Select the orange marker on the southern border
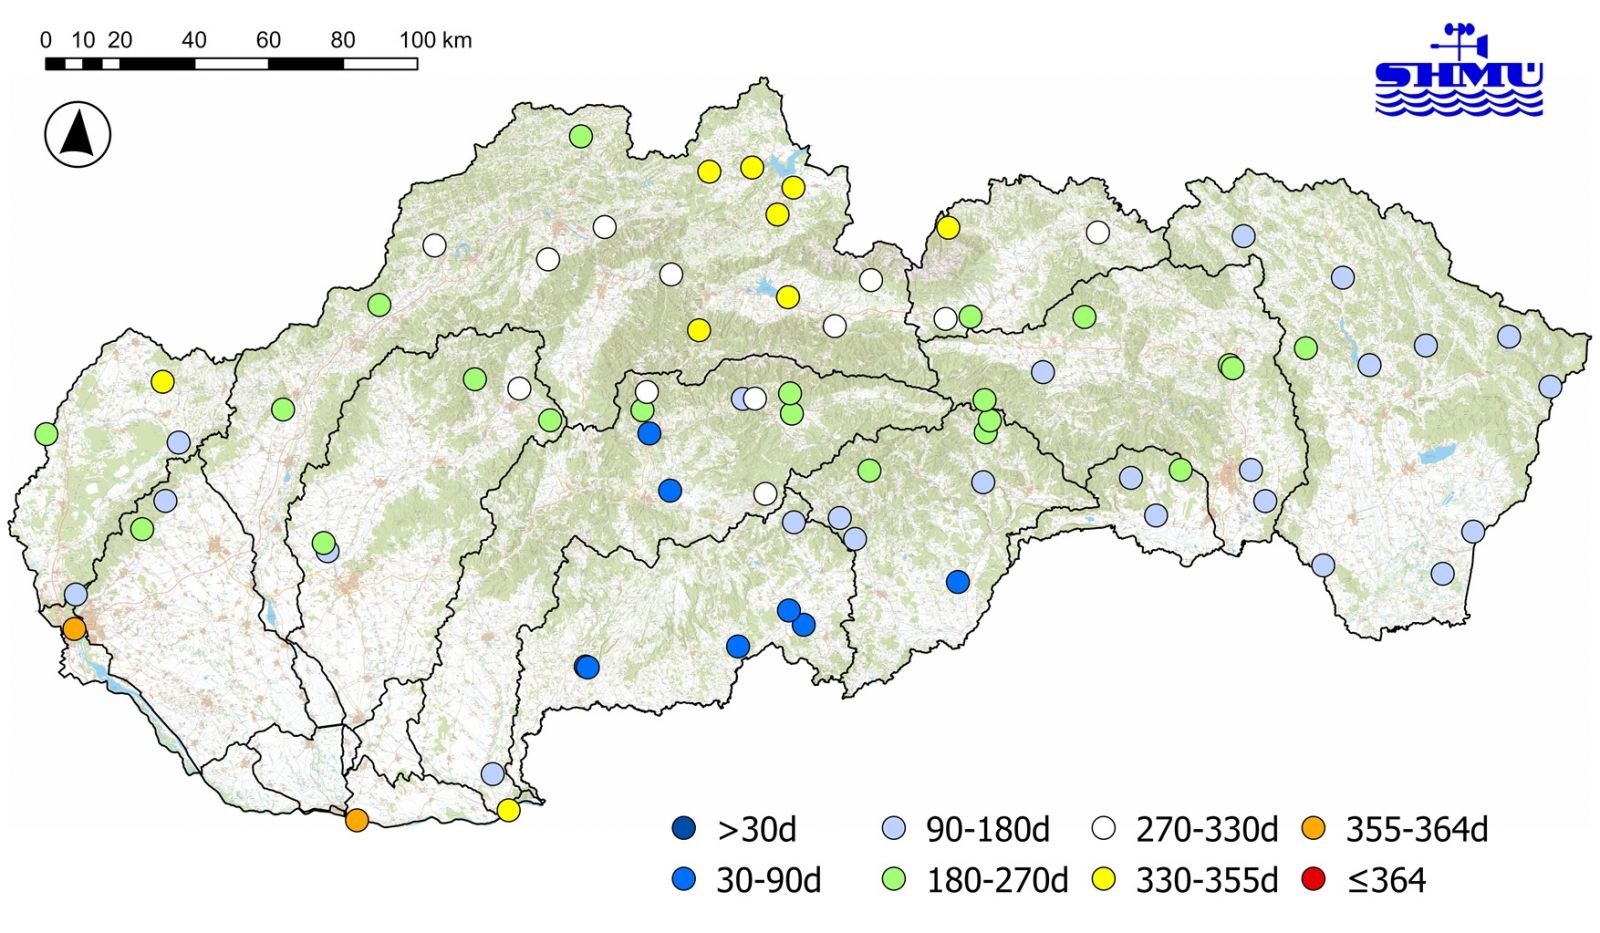 click(357, 820)
